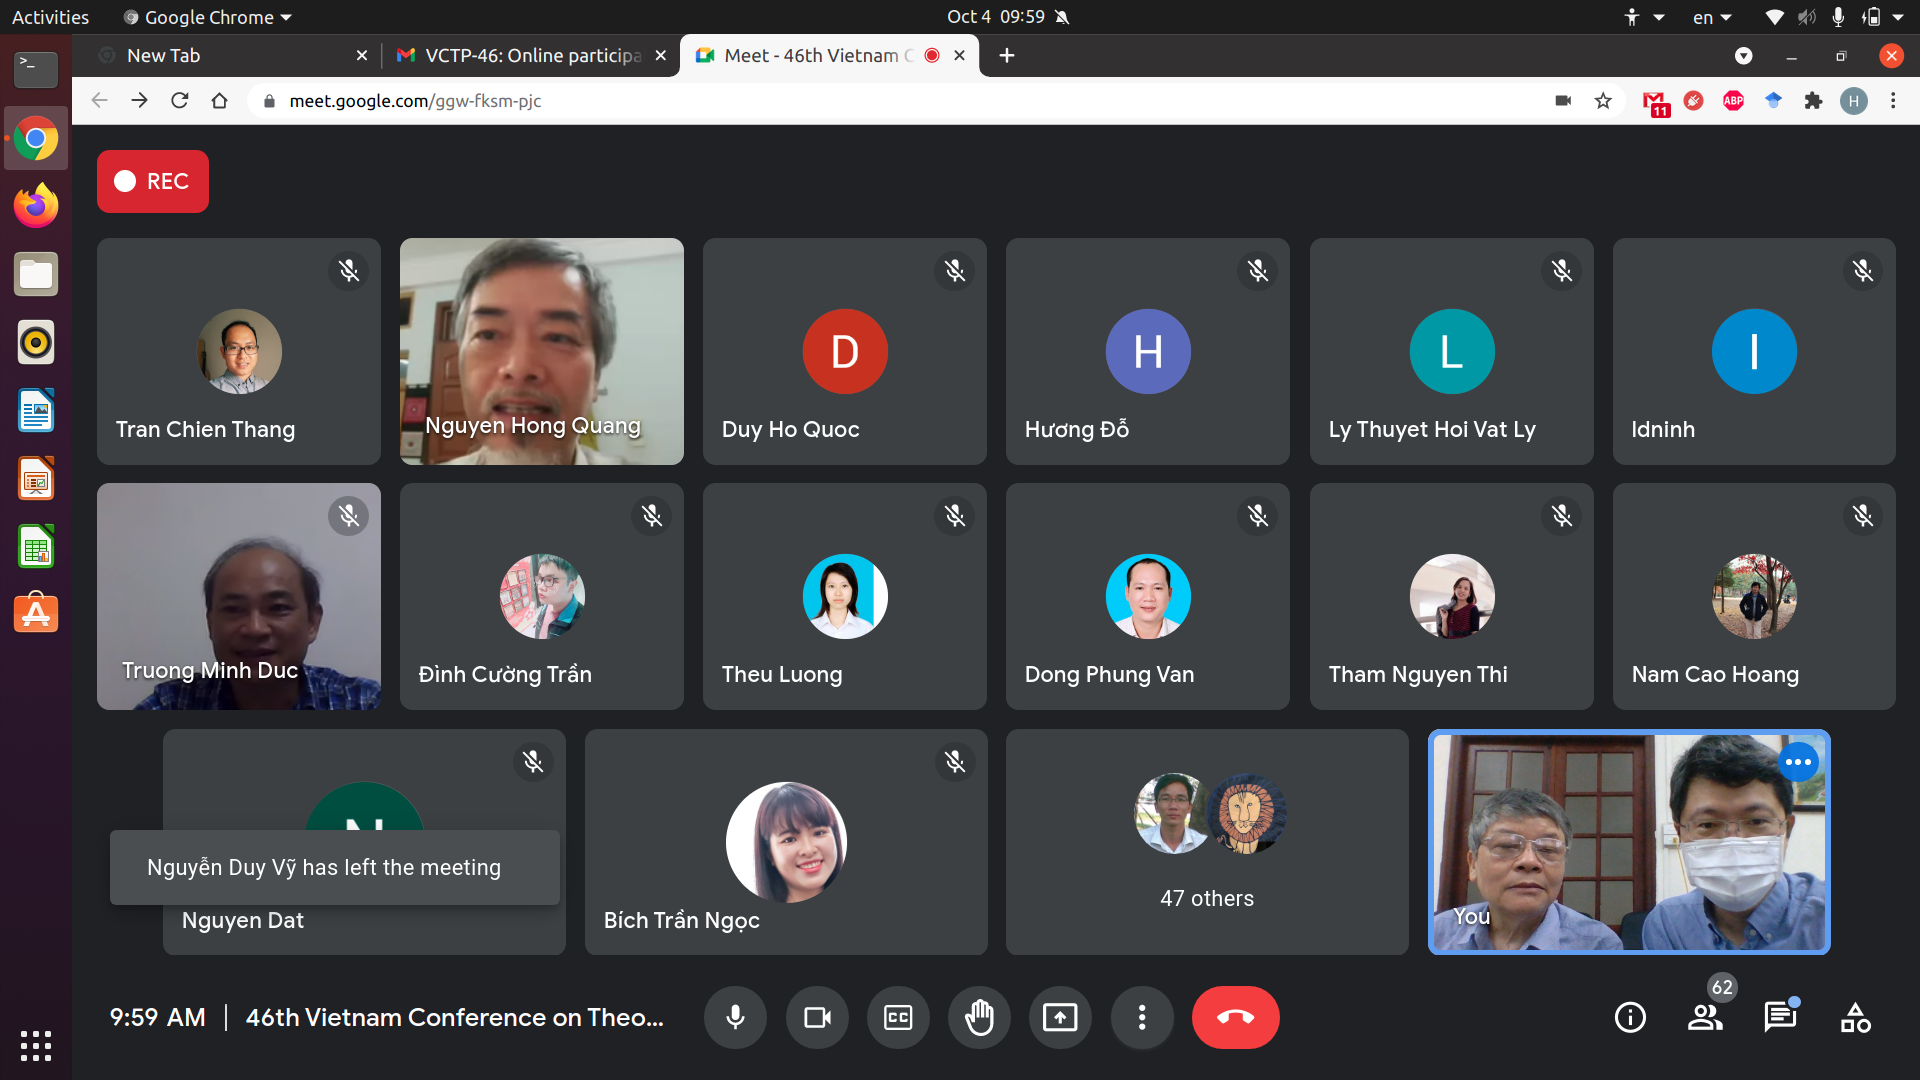The image size is (1920, 1080).
Task: Open the Activities shapes icon
Action: click(1855, 1018)
